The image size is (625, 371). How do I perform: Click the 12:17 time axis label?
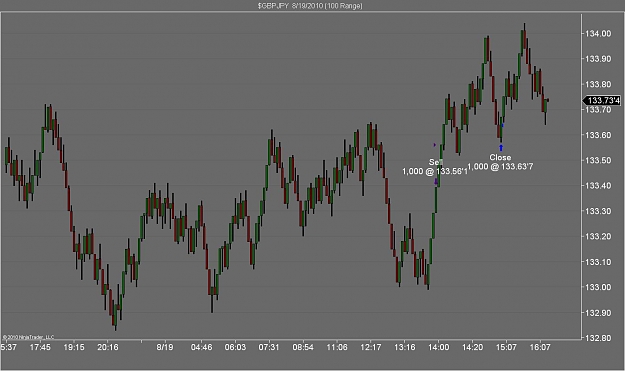click(x=371, y=347)
